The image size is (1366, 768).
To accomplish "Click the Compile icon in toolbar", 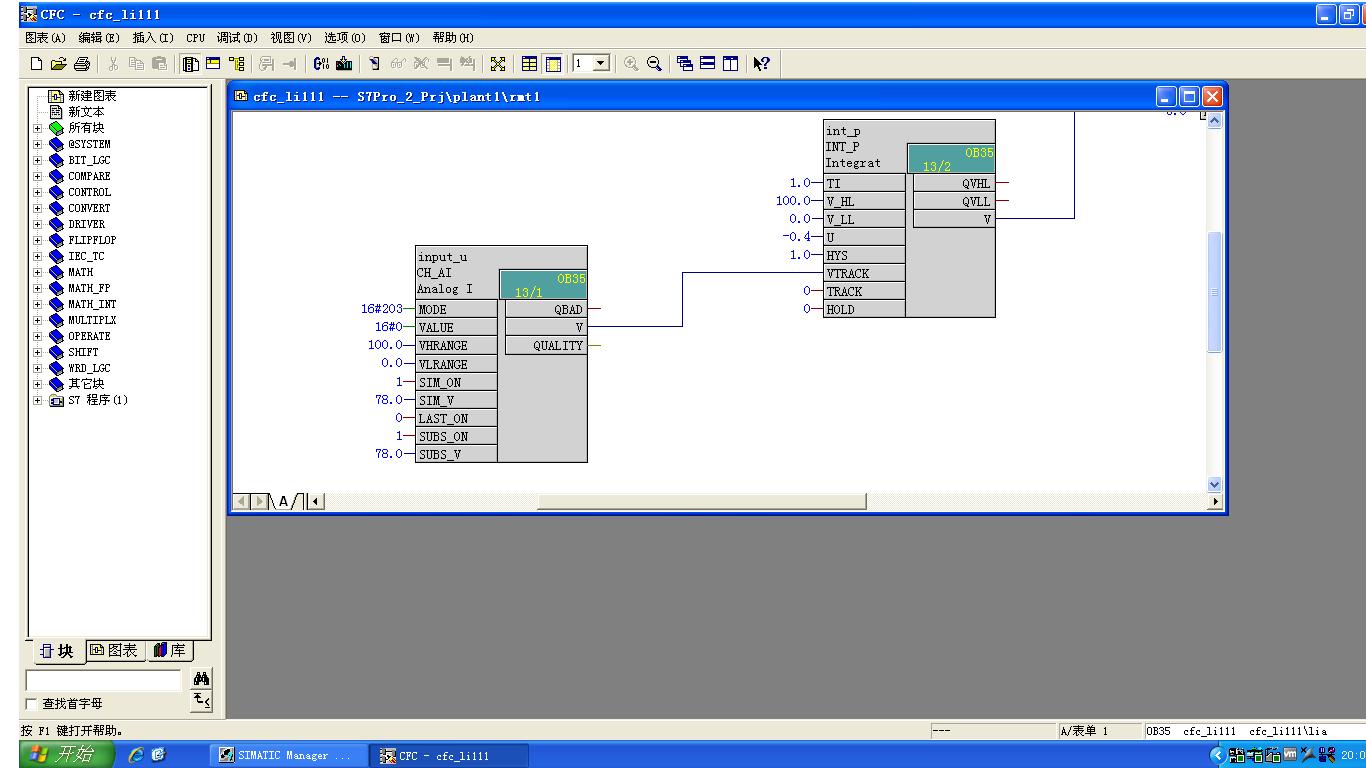I will [321, 64].
